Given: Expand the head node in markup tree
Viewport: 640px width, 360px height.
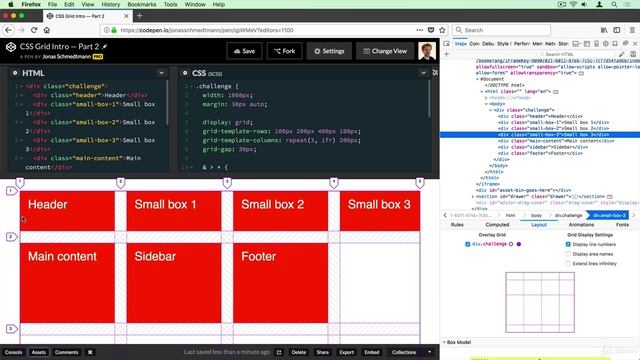Looking at the screenshot, I should coord(486,98).
